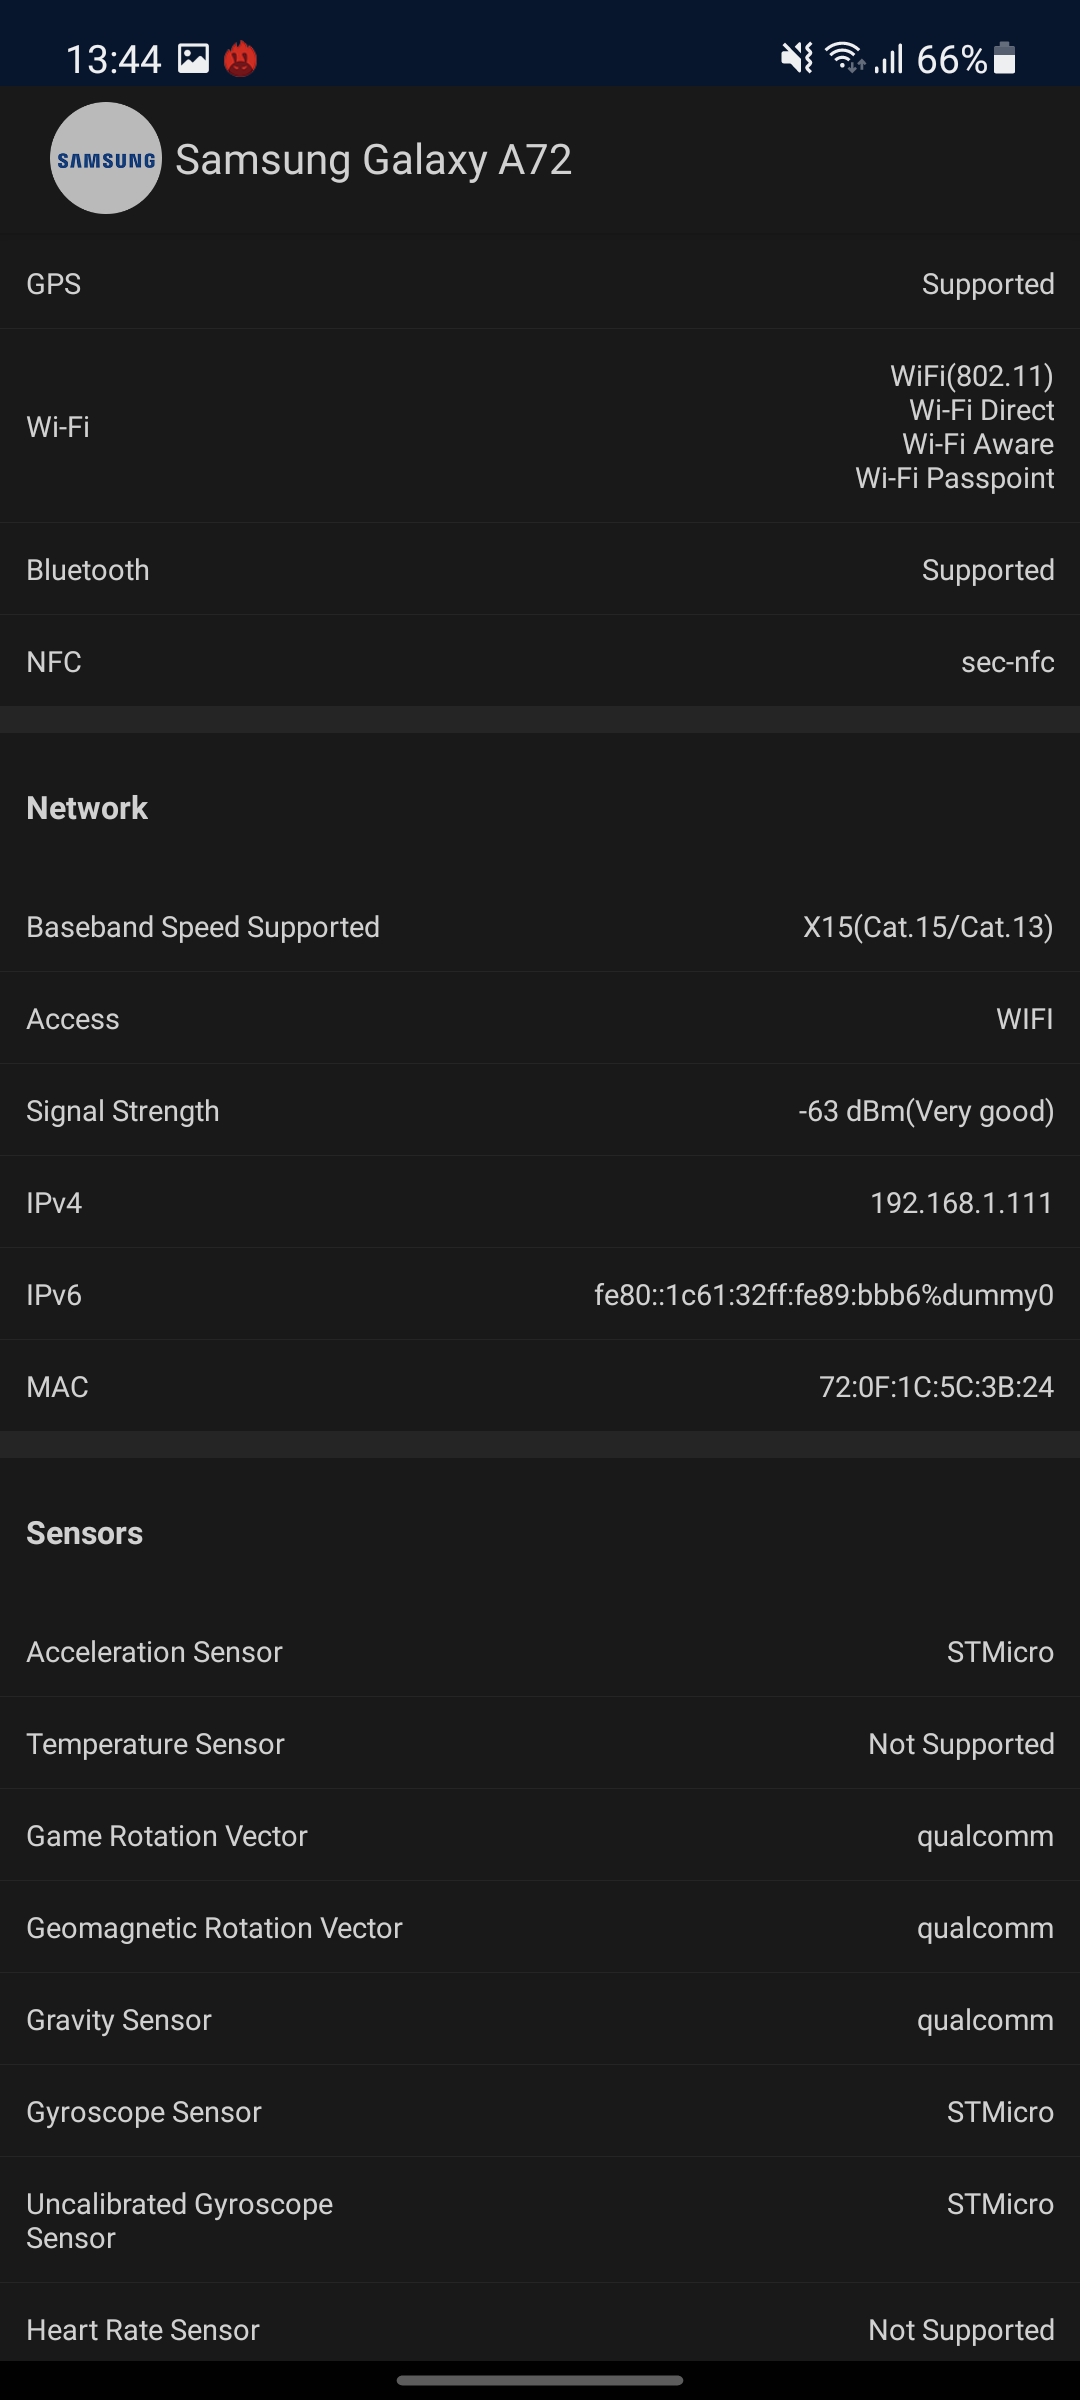This screenshot has height=2400, width=1080.
Task: Tap the red AnTuTu notification icon
Action: point(240,59)
